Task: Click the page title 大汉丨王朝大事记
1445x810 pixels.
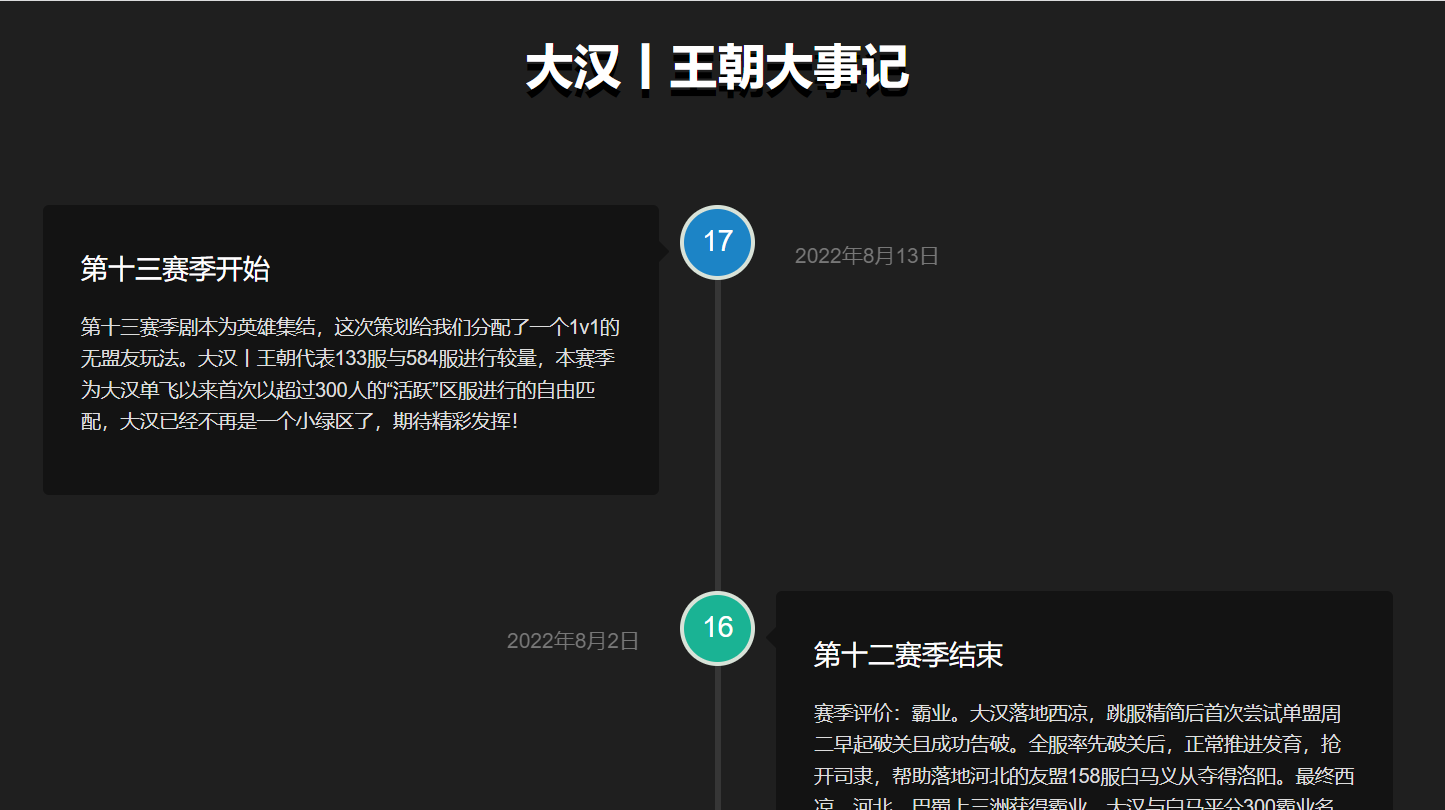Action: 717,68
